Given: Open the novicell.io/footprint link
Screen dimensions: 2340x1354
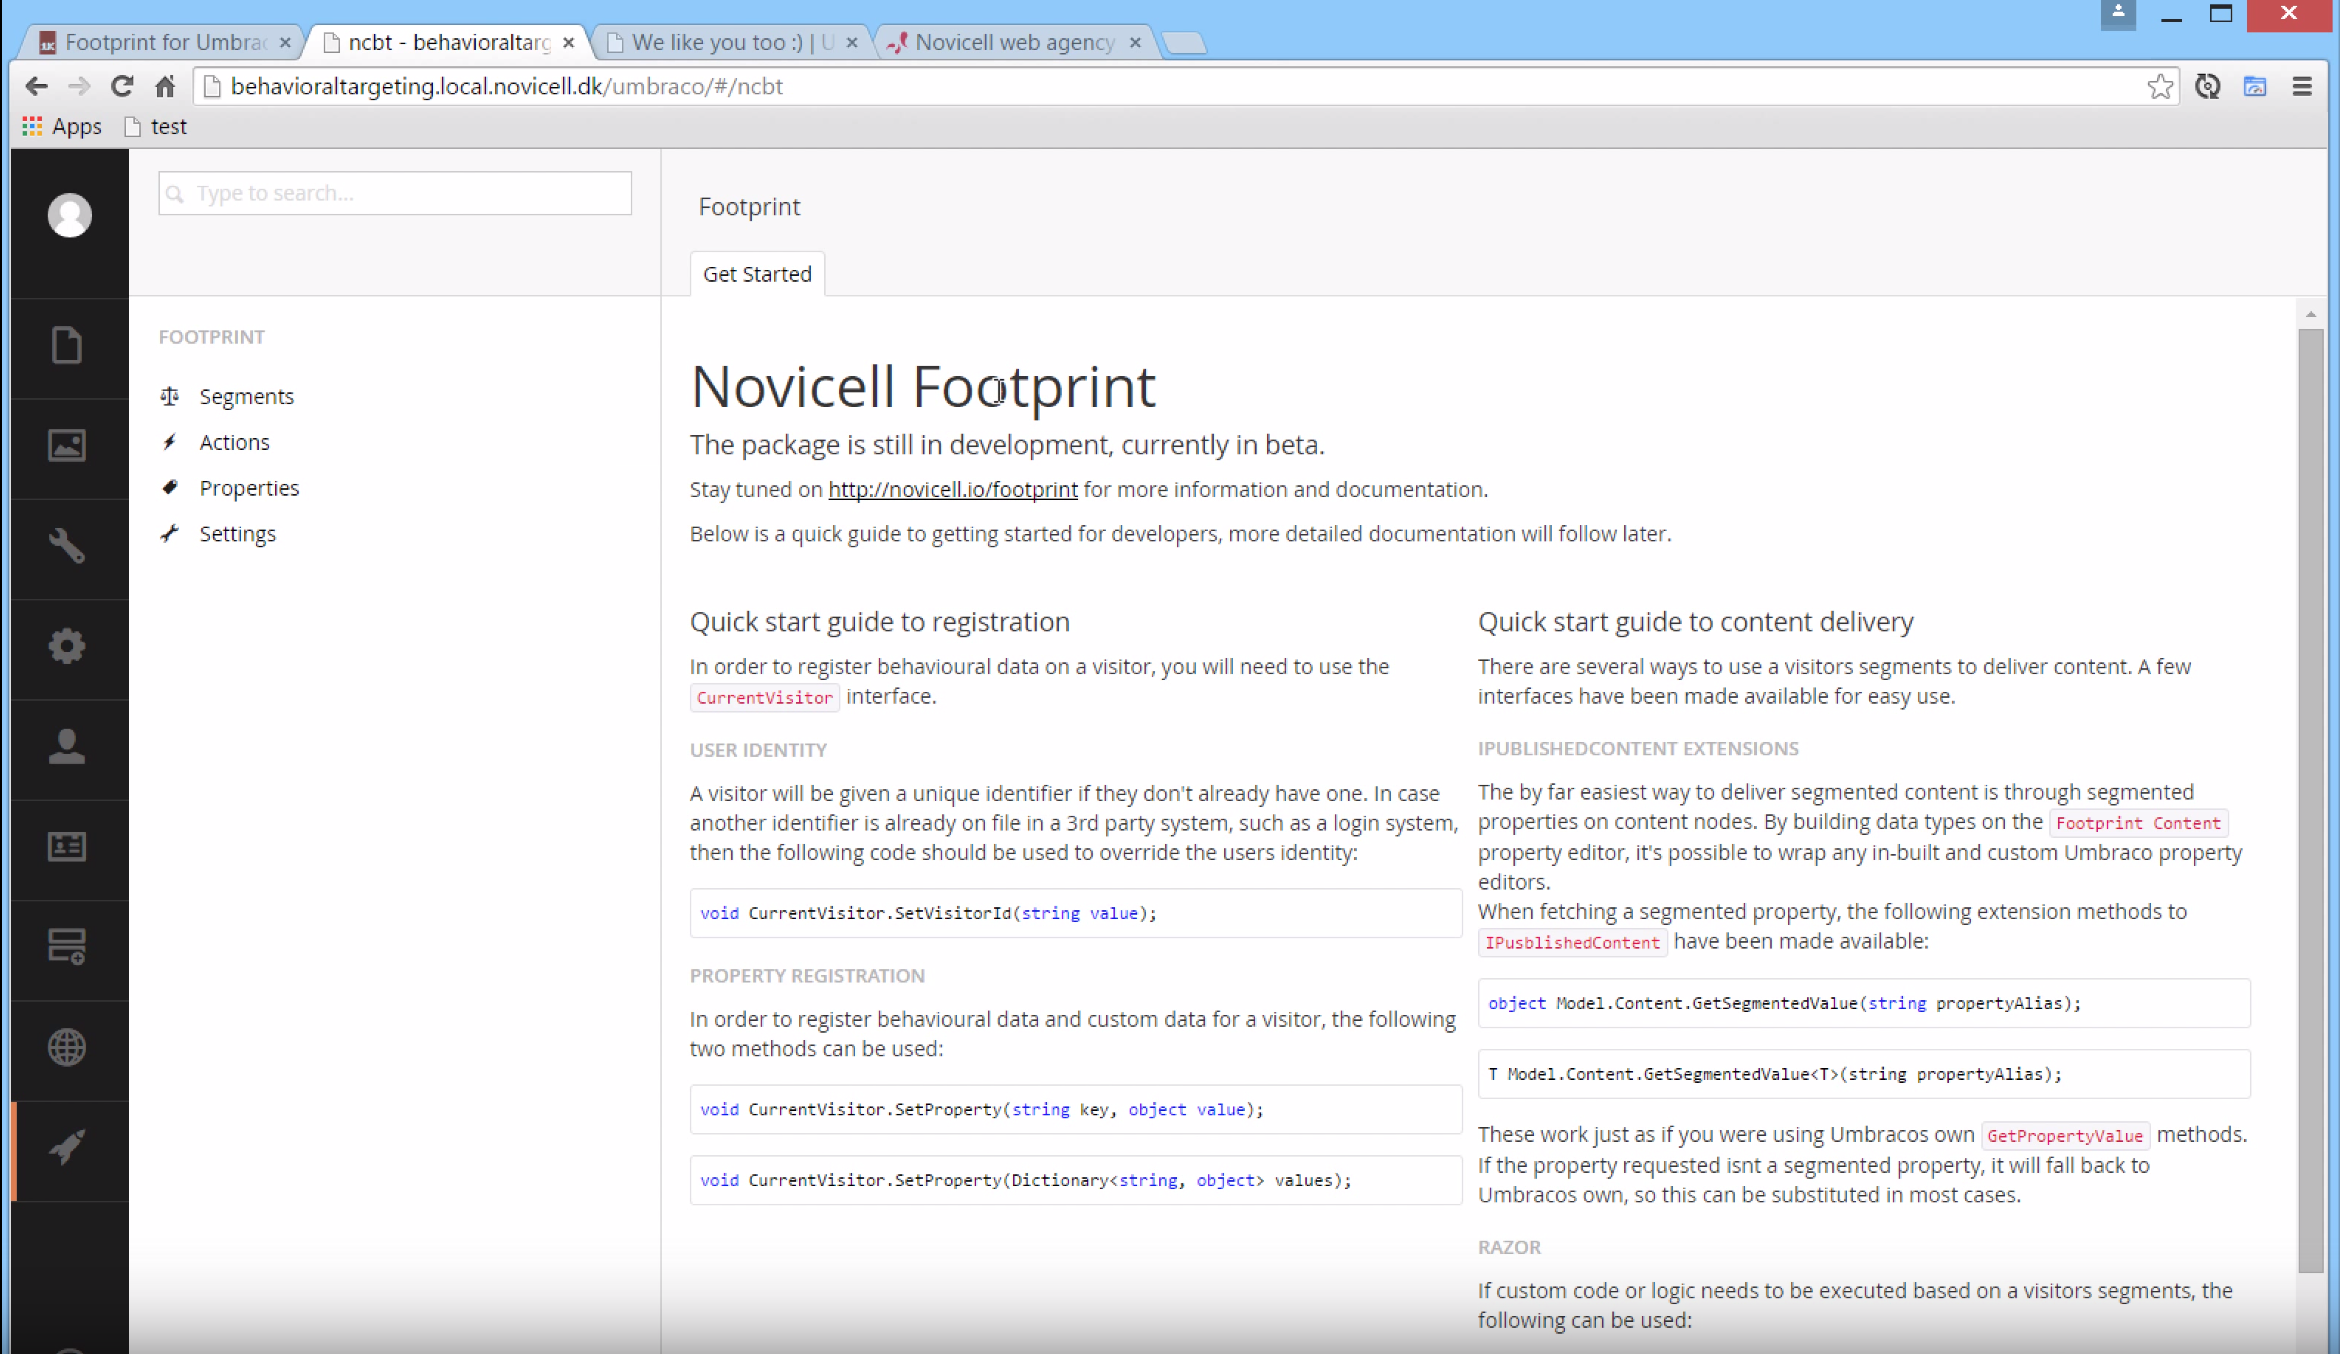Looking at the screenshot, I should point(953,489).
